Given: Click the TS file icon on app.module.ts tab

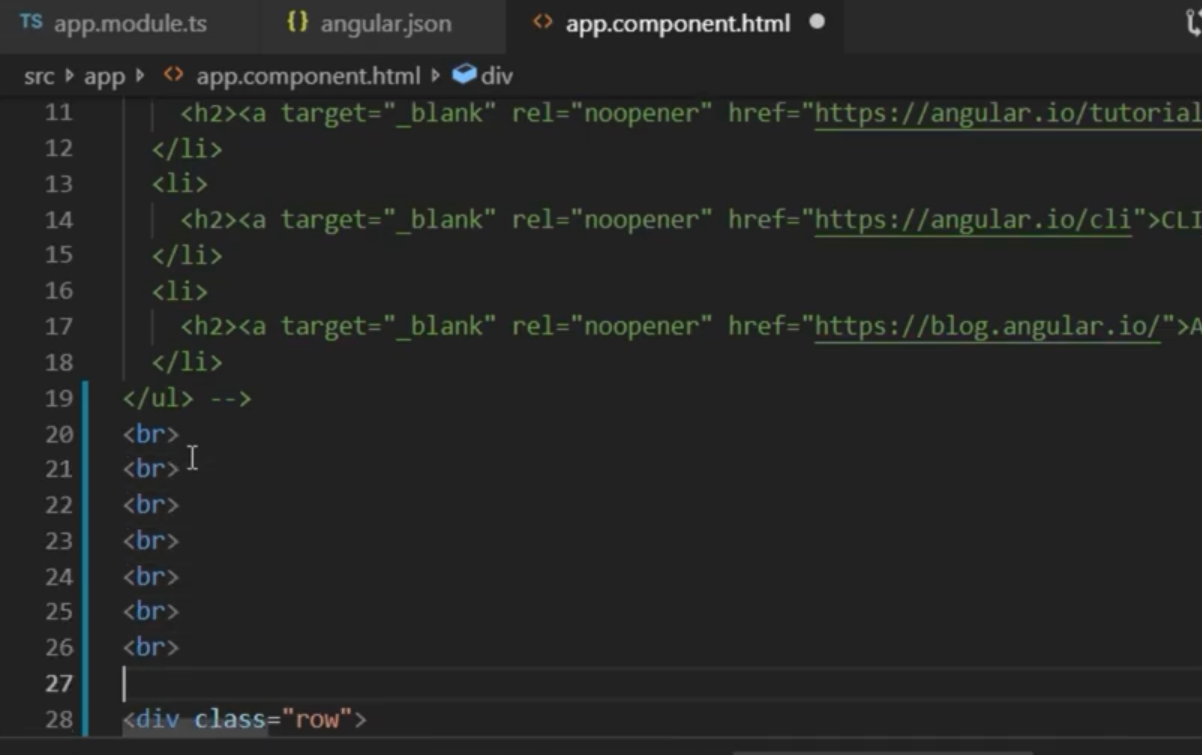Looking at the screenshot, I should (31, 22).
